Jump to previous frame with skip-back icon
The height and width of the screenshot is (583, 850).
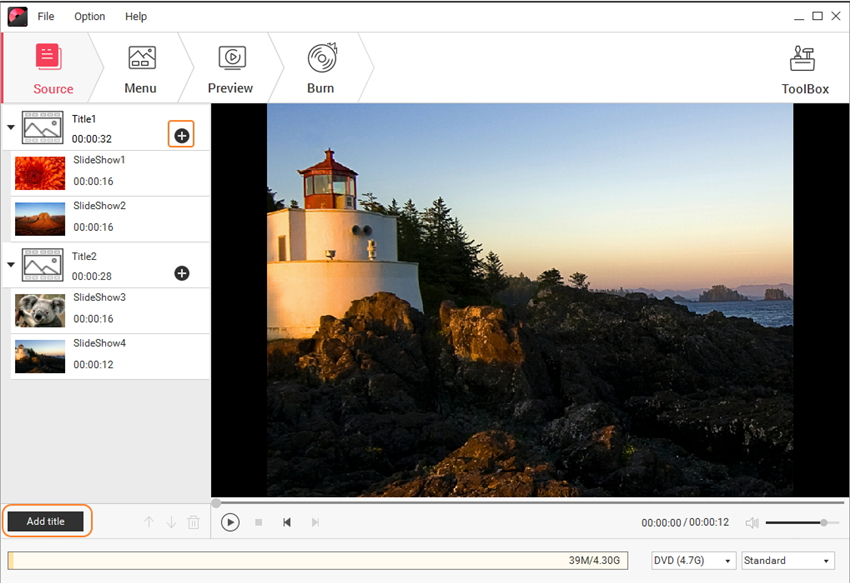[x=287, y=522]
